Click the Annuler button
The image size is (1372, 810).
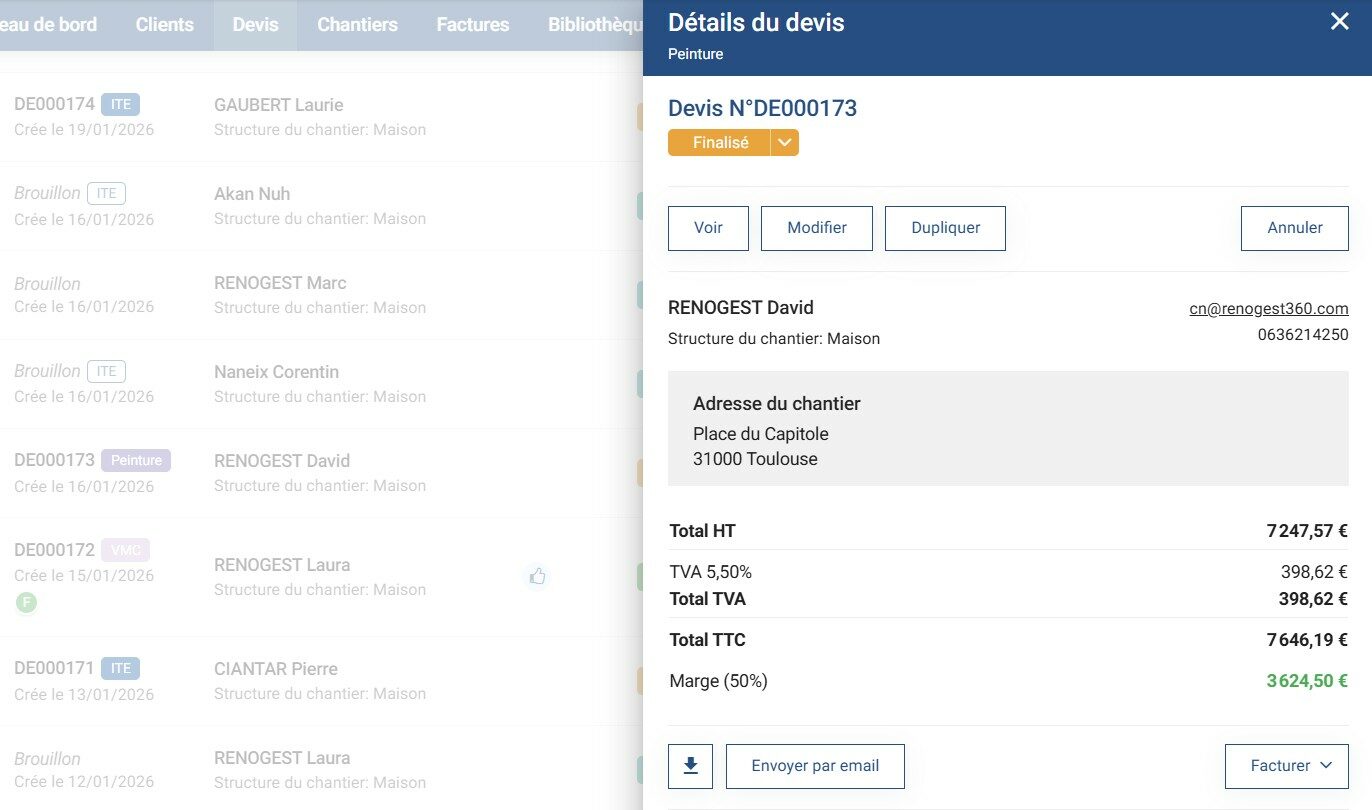(x=1294, y=228)
